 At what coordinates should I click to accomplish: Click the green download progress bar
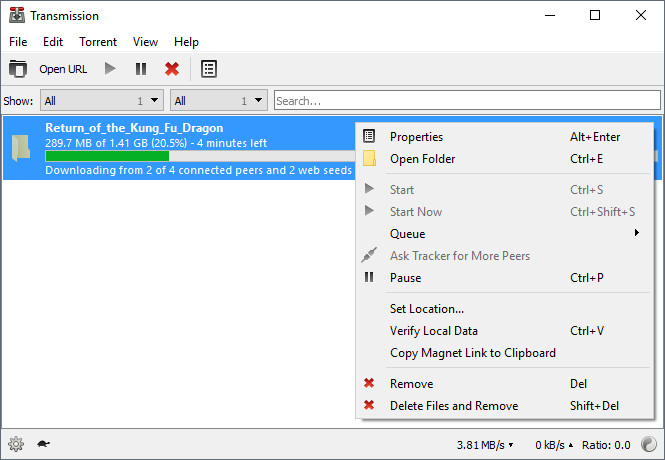(x=106, y=156)
